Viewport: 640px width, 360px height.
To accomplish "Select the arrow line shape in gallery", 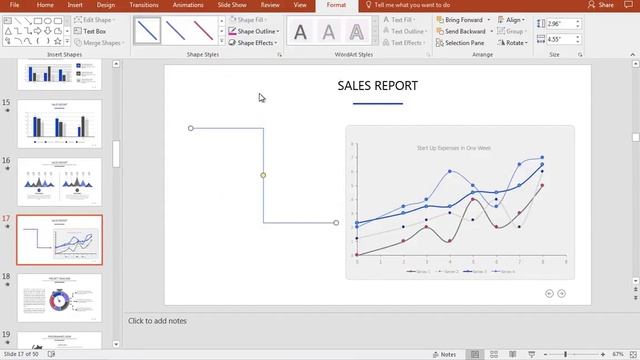I will pyautogui.click(x=28, y=21).
